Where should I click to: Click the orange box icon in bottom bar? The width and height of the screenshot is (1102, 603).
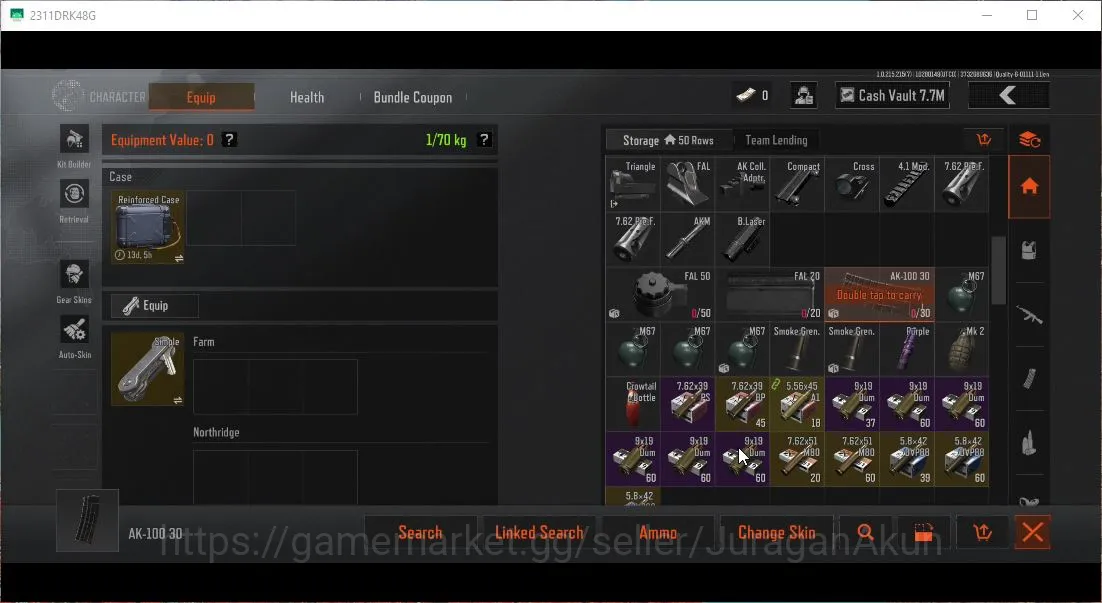point(924,533)
